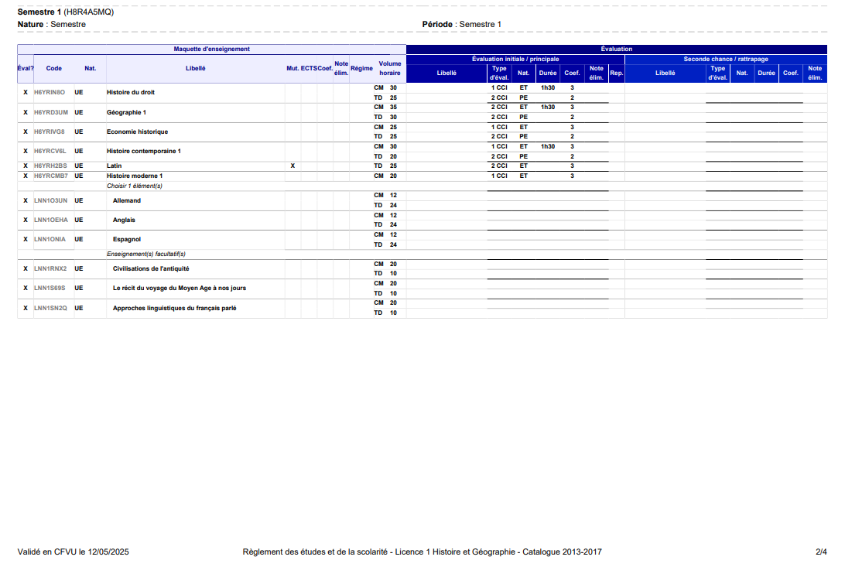Select the 'Volume horaire' column header
The width and height of the screenshot is (845, 567).
(390, 68)
